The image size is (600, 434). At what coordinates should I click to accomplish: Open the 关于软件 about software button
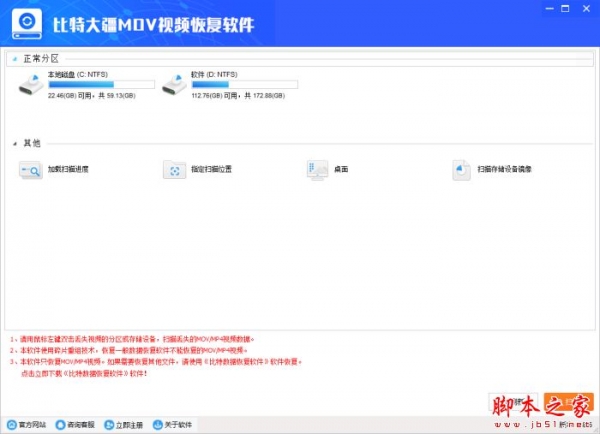coord(172,425)
